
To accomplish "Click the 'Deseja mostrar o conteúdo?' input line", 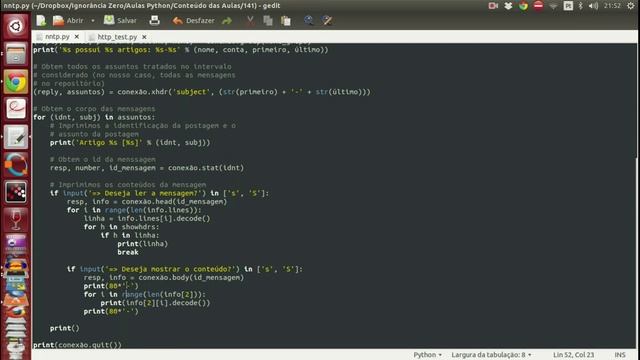I will [x=185, y=269].
